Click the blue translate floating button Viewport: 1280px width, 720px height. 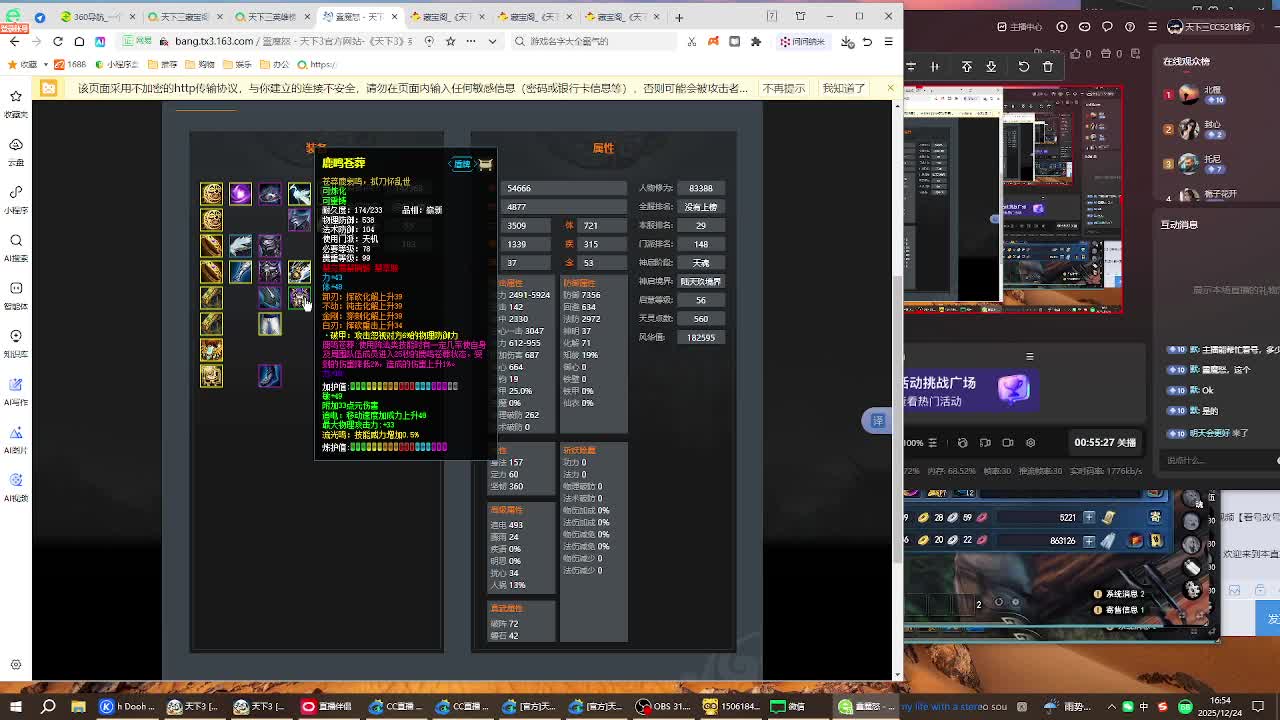(877, 421)
